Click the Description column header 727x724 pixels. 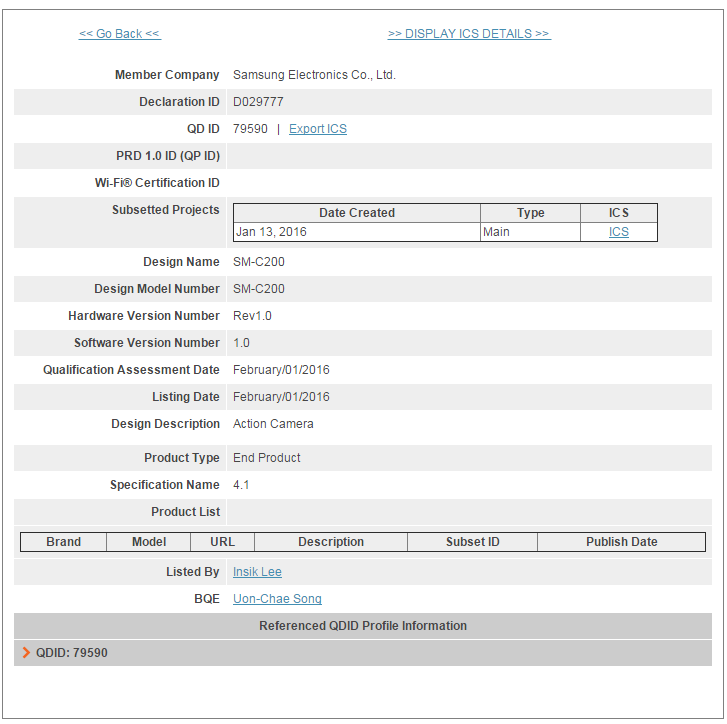331,542
